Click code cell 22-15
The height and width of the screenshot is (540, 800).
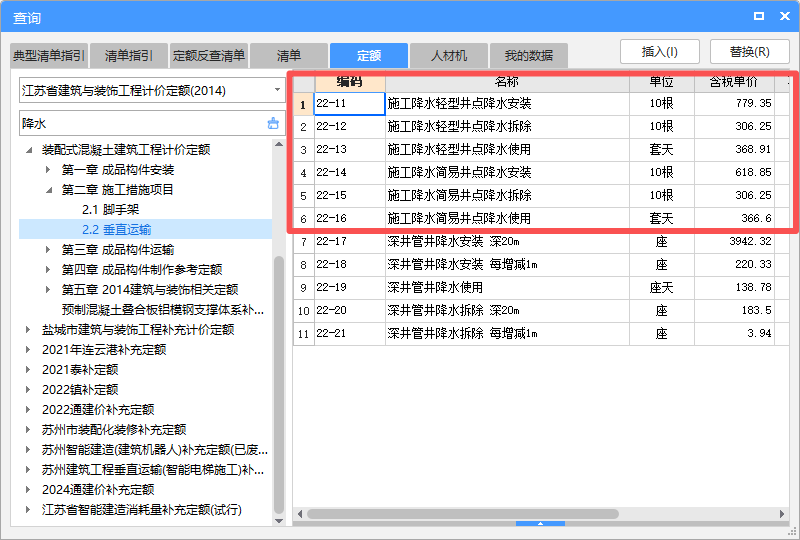(349, 195)
